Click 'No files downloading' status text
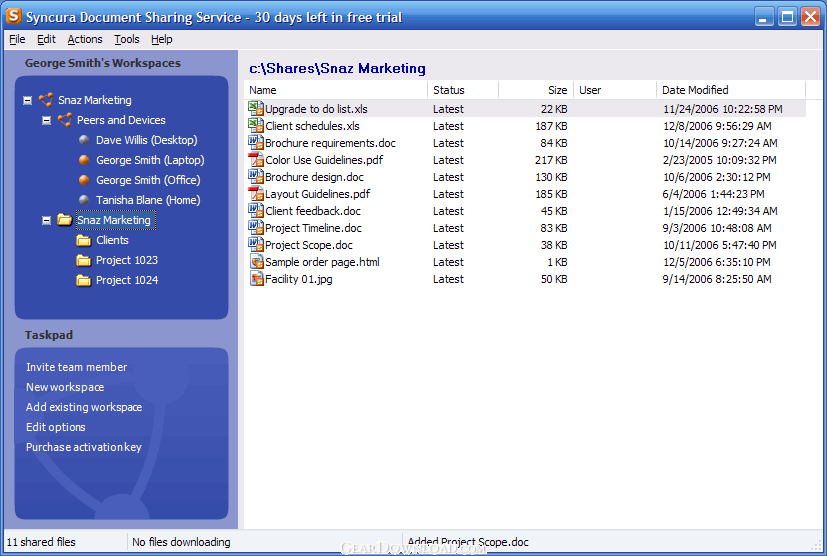This screenshot has width=827, height=556. coord(181,542)
